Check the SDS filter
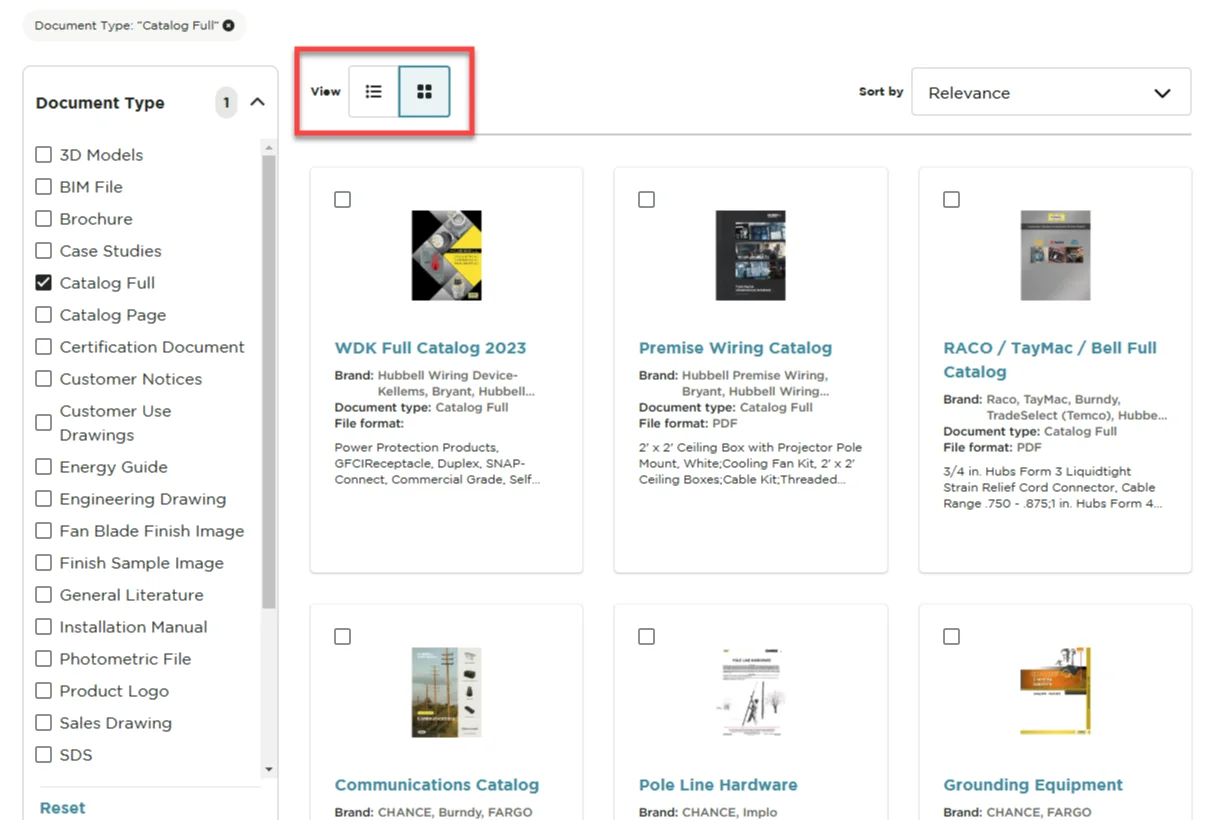Screen dimensions: 1211x820 point(44,754)
